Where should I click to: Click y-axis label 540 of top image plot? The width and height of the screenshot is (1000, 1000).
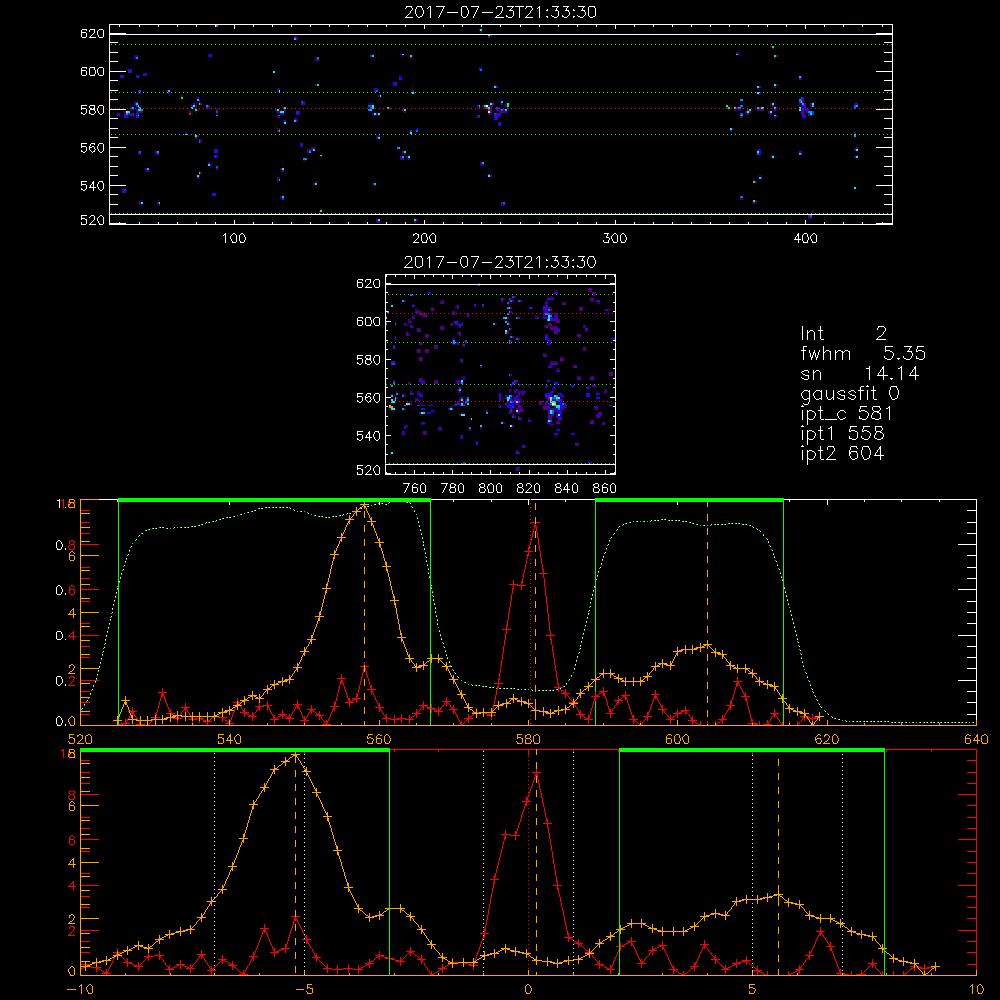[92, 186]
